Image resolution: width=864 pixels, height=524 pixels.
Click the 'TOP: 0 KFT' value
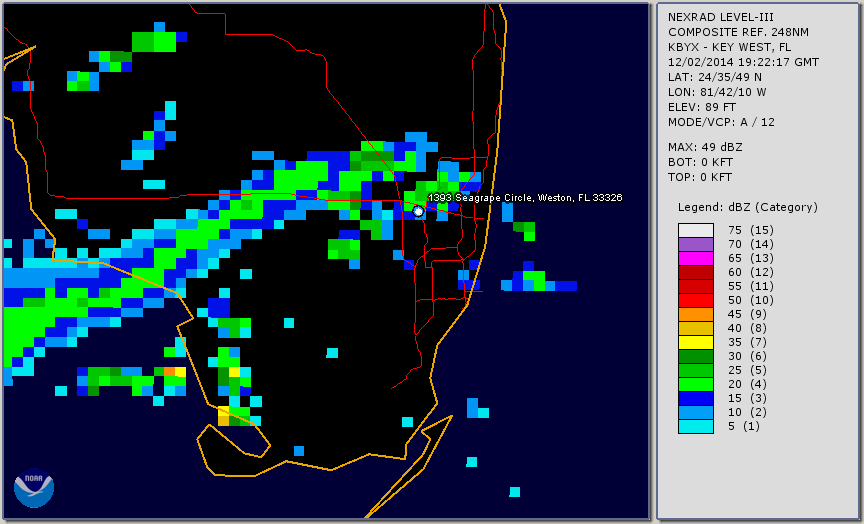click(700, 177)
